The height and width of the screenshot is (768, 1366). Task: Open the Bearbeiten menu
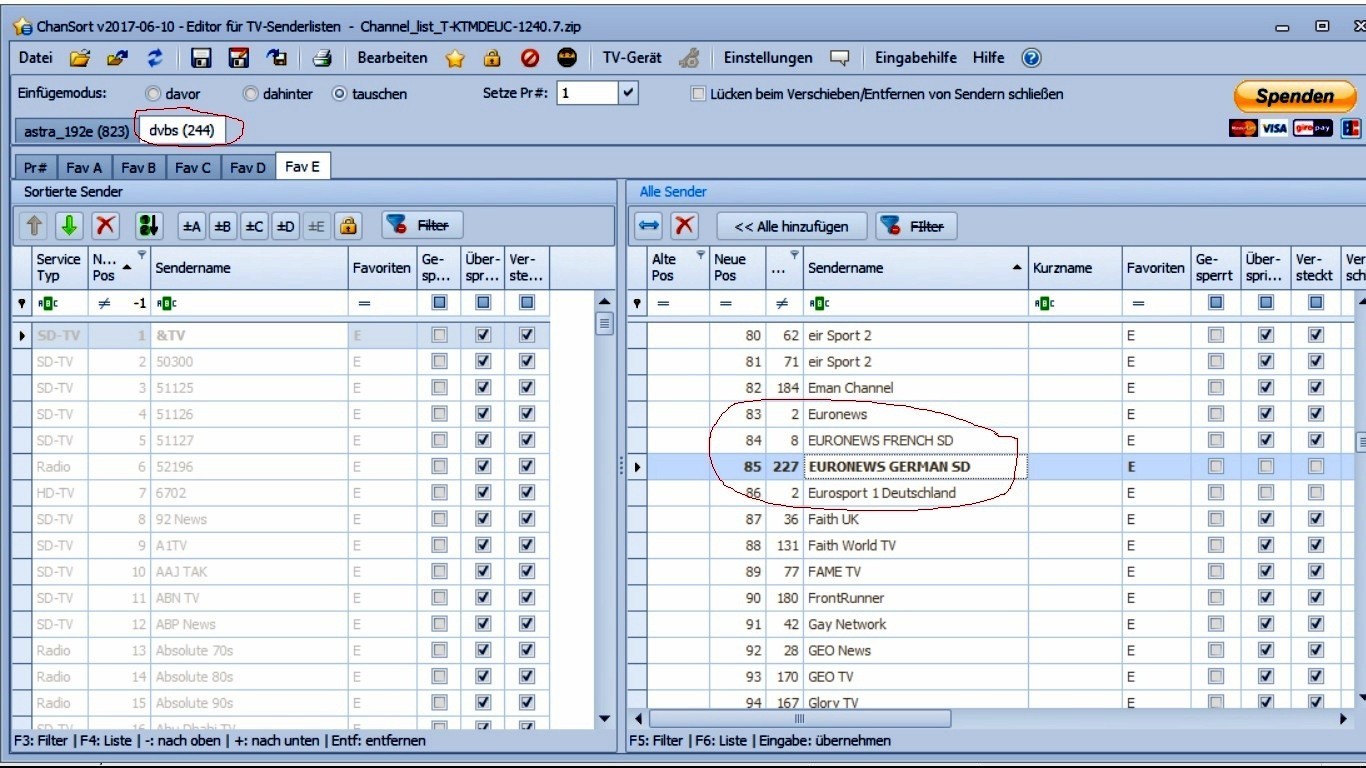coord(393,58)
